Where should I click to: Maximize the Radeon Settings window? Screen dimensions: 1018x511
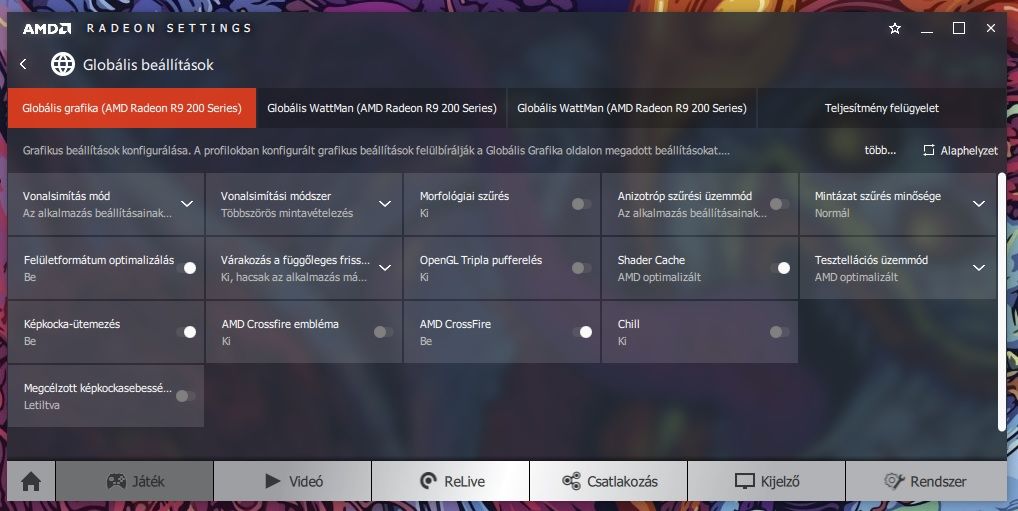[x=959, y=28]
